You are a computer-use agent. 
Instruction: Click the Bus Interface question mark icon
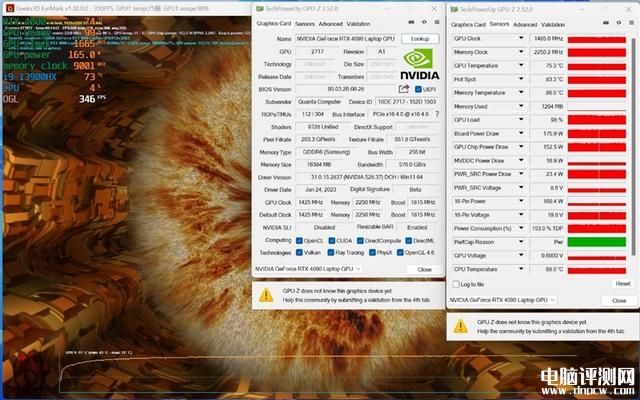click(437, 114)
